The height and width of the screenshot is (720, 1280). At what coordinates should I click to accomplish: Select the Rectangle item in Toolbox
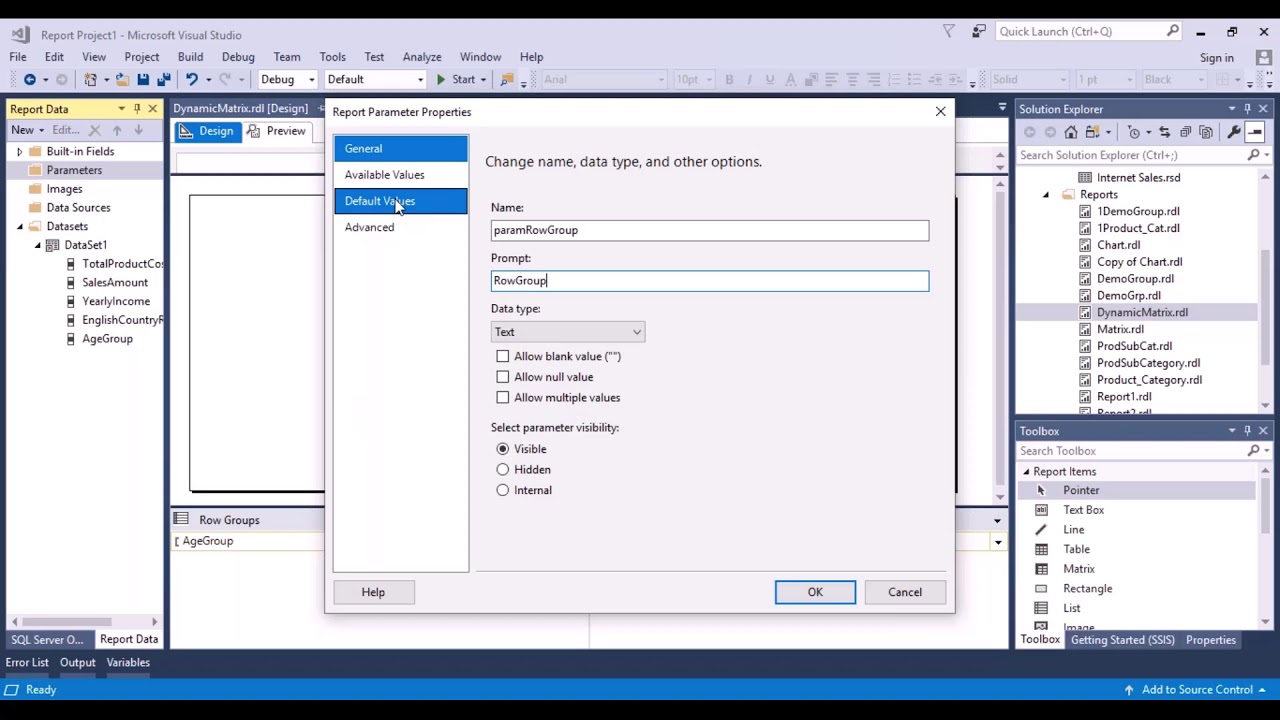coord(1136,588)
